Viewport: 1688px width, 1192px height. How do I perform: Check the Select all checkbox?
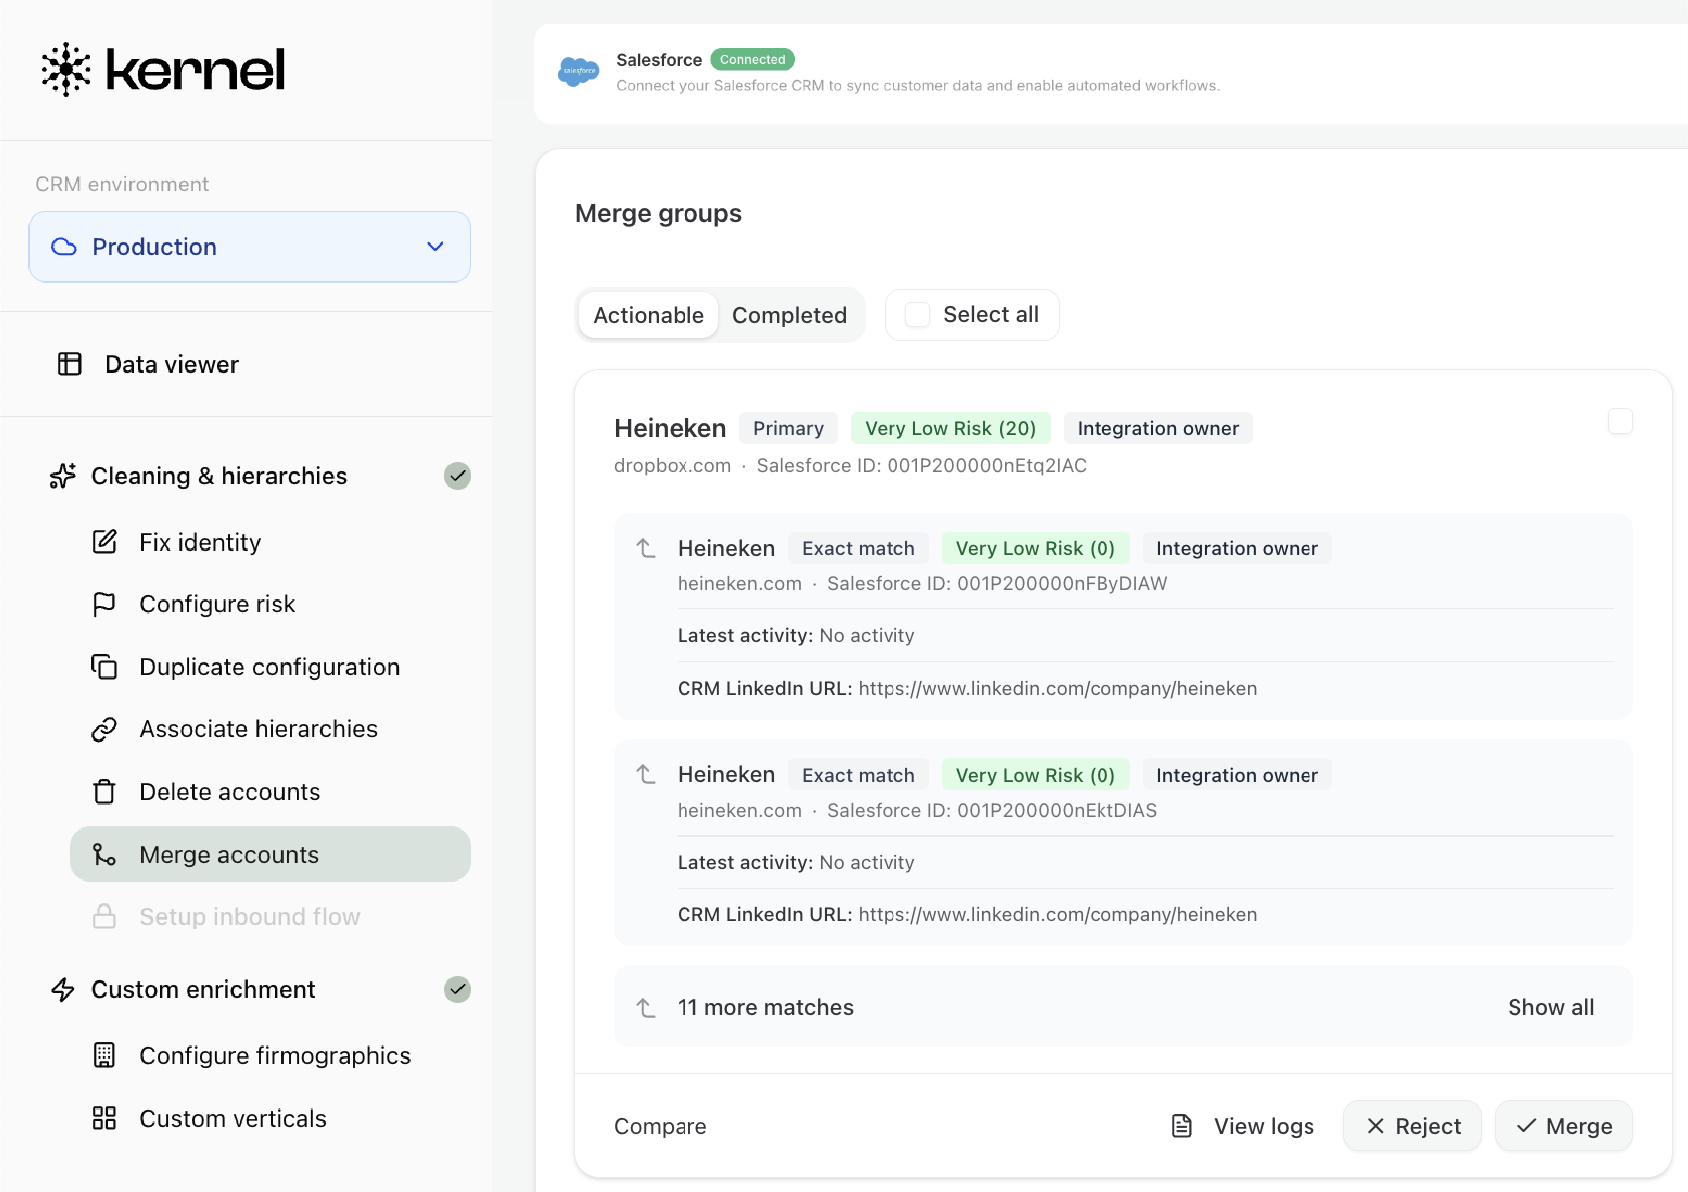(x=917, y=315)
